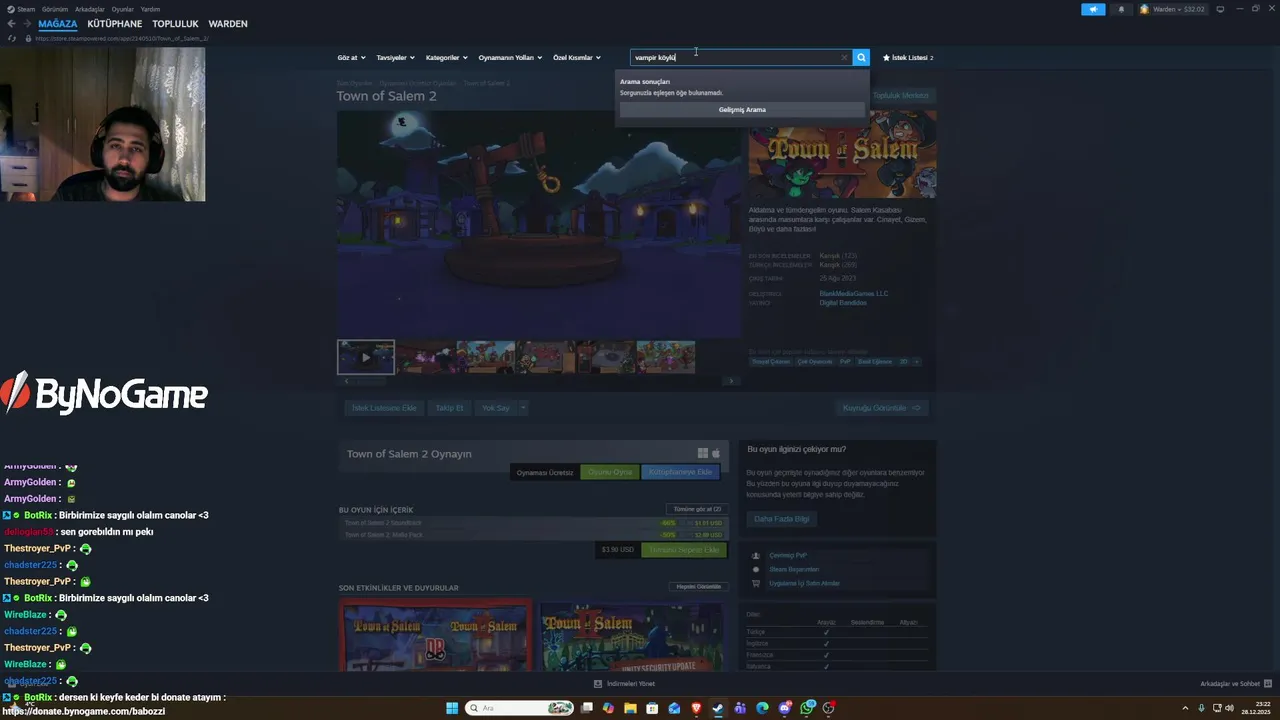Go back with the left arrow

click(x=11, y=24)
